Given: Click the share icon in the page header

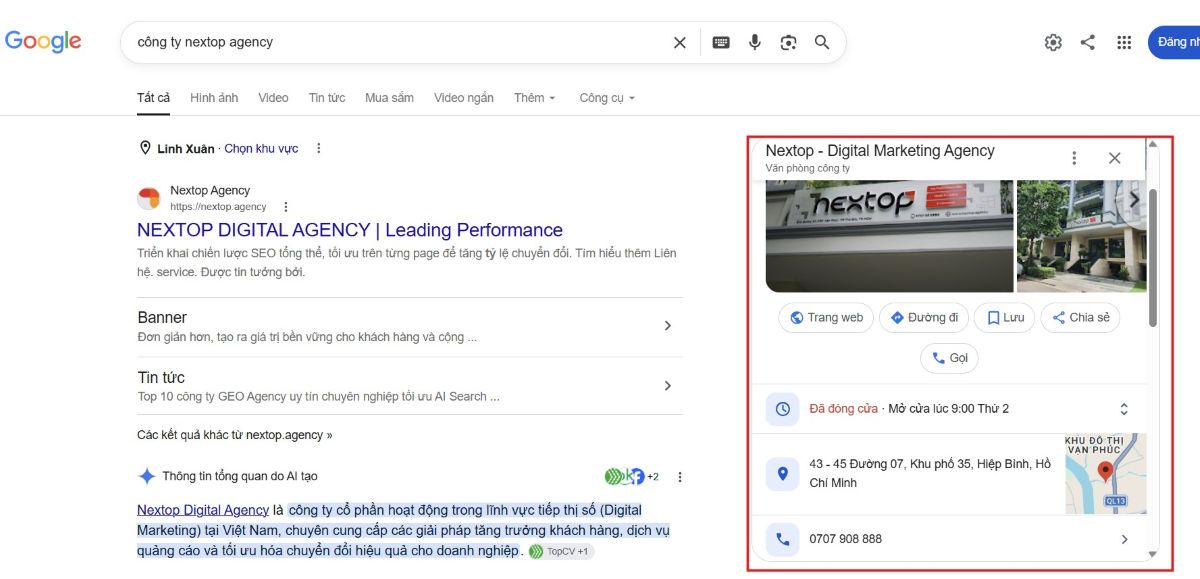Looking at the screenshot, I should [1088, 42].
